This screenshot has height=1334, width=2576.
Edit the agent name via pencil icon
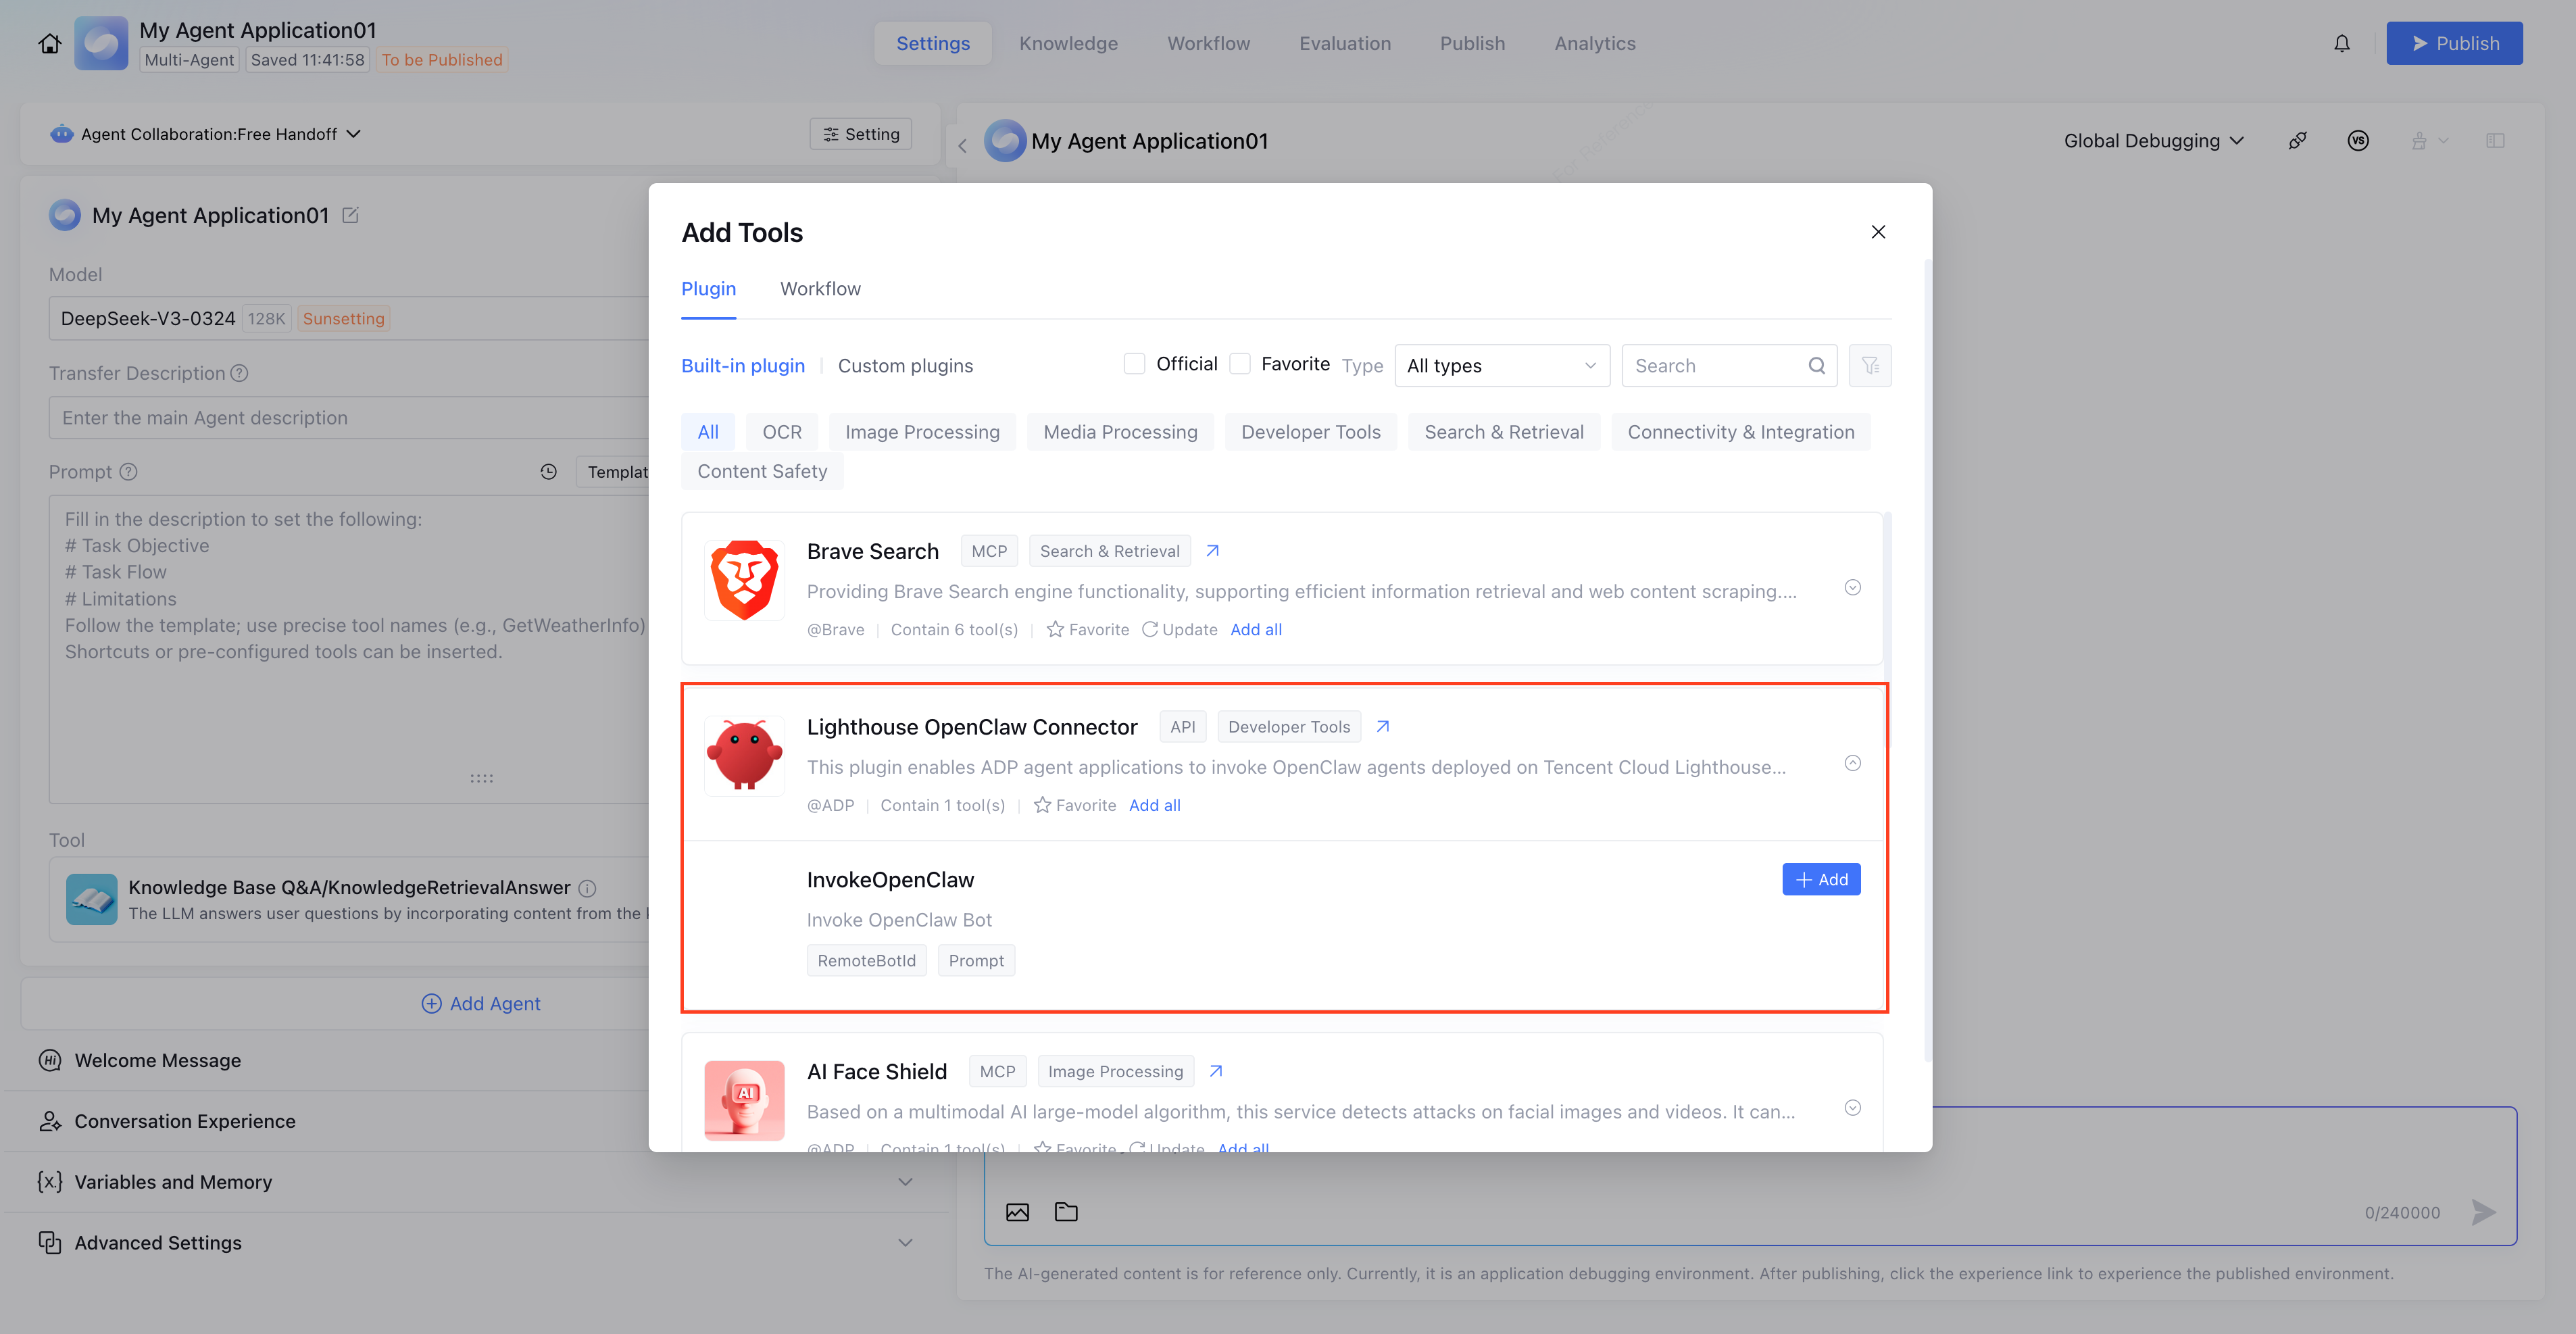[x=350, y=215]
